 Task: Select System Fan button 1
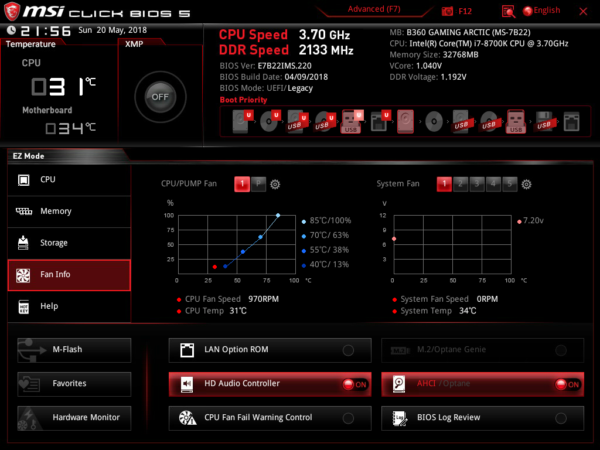click(x=444, y=184)
